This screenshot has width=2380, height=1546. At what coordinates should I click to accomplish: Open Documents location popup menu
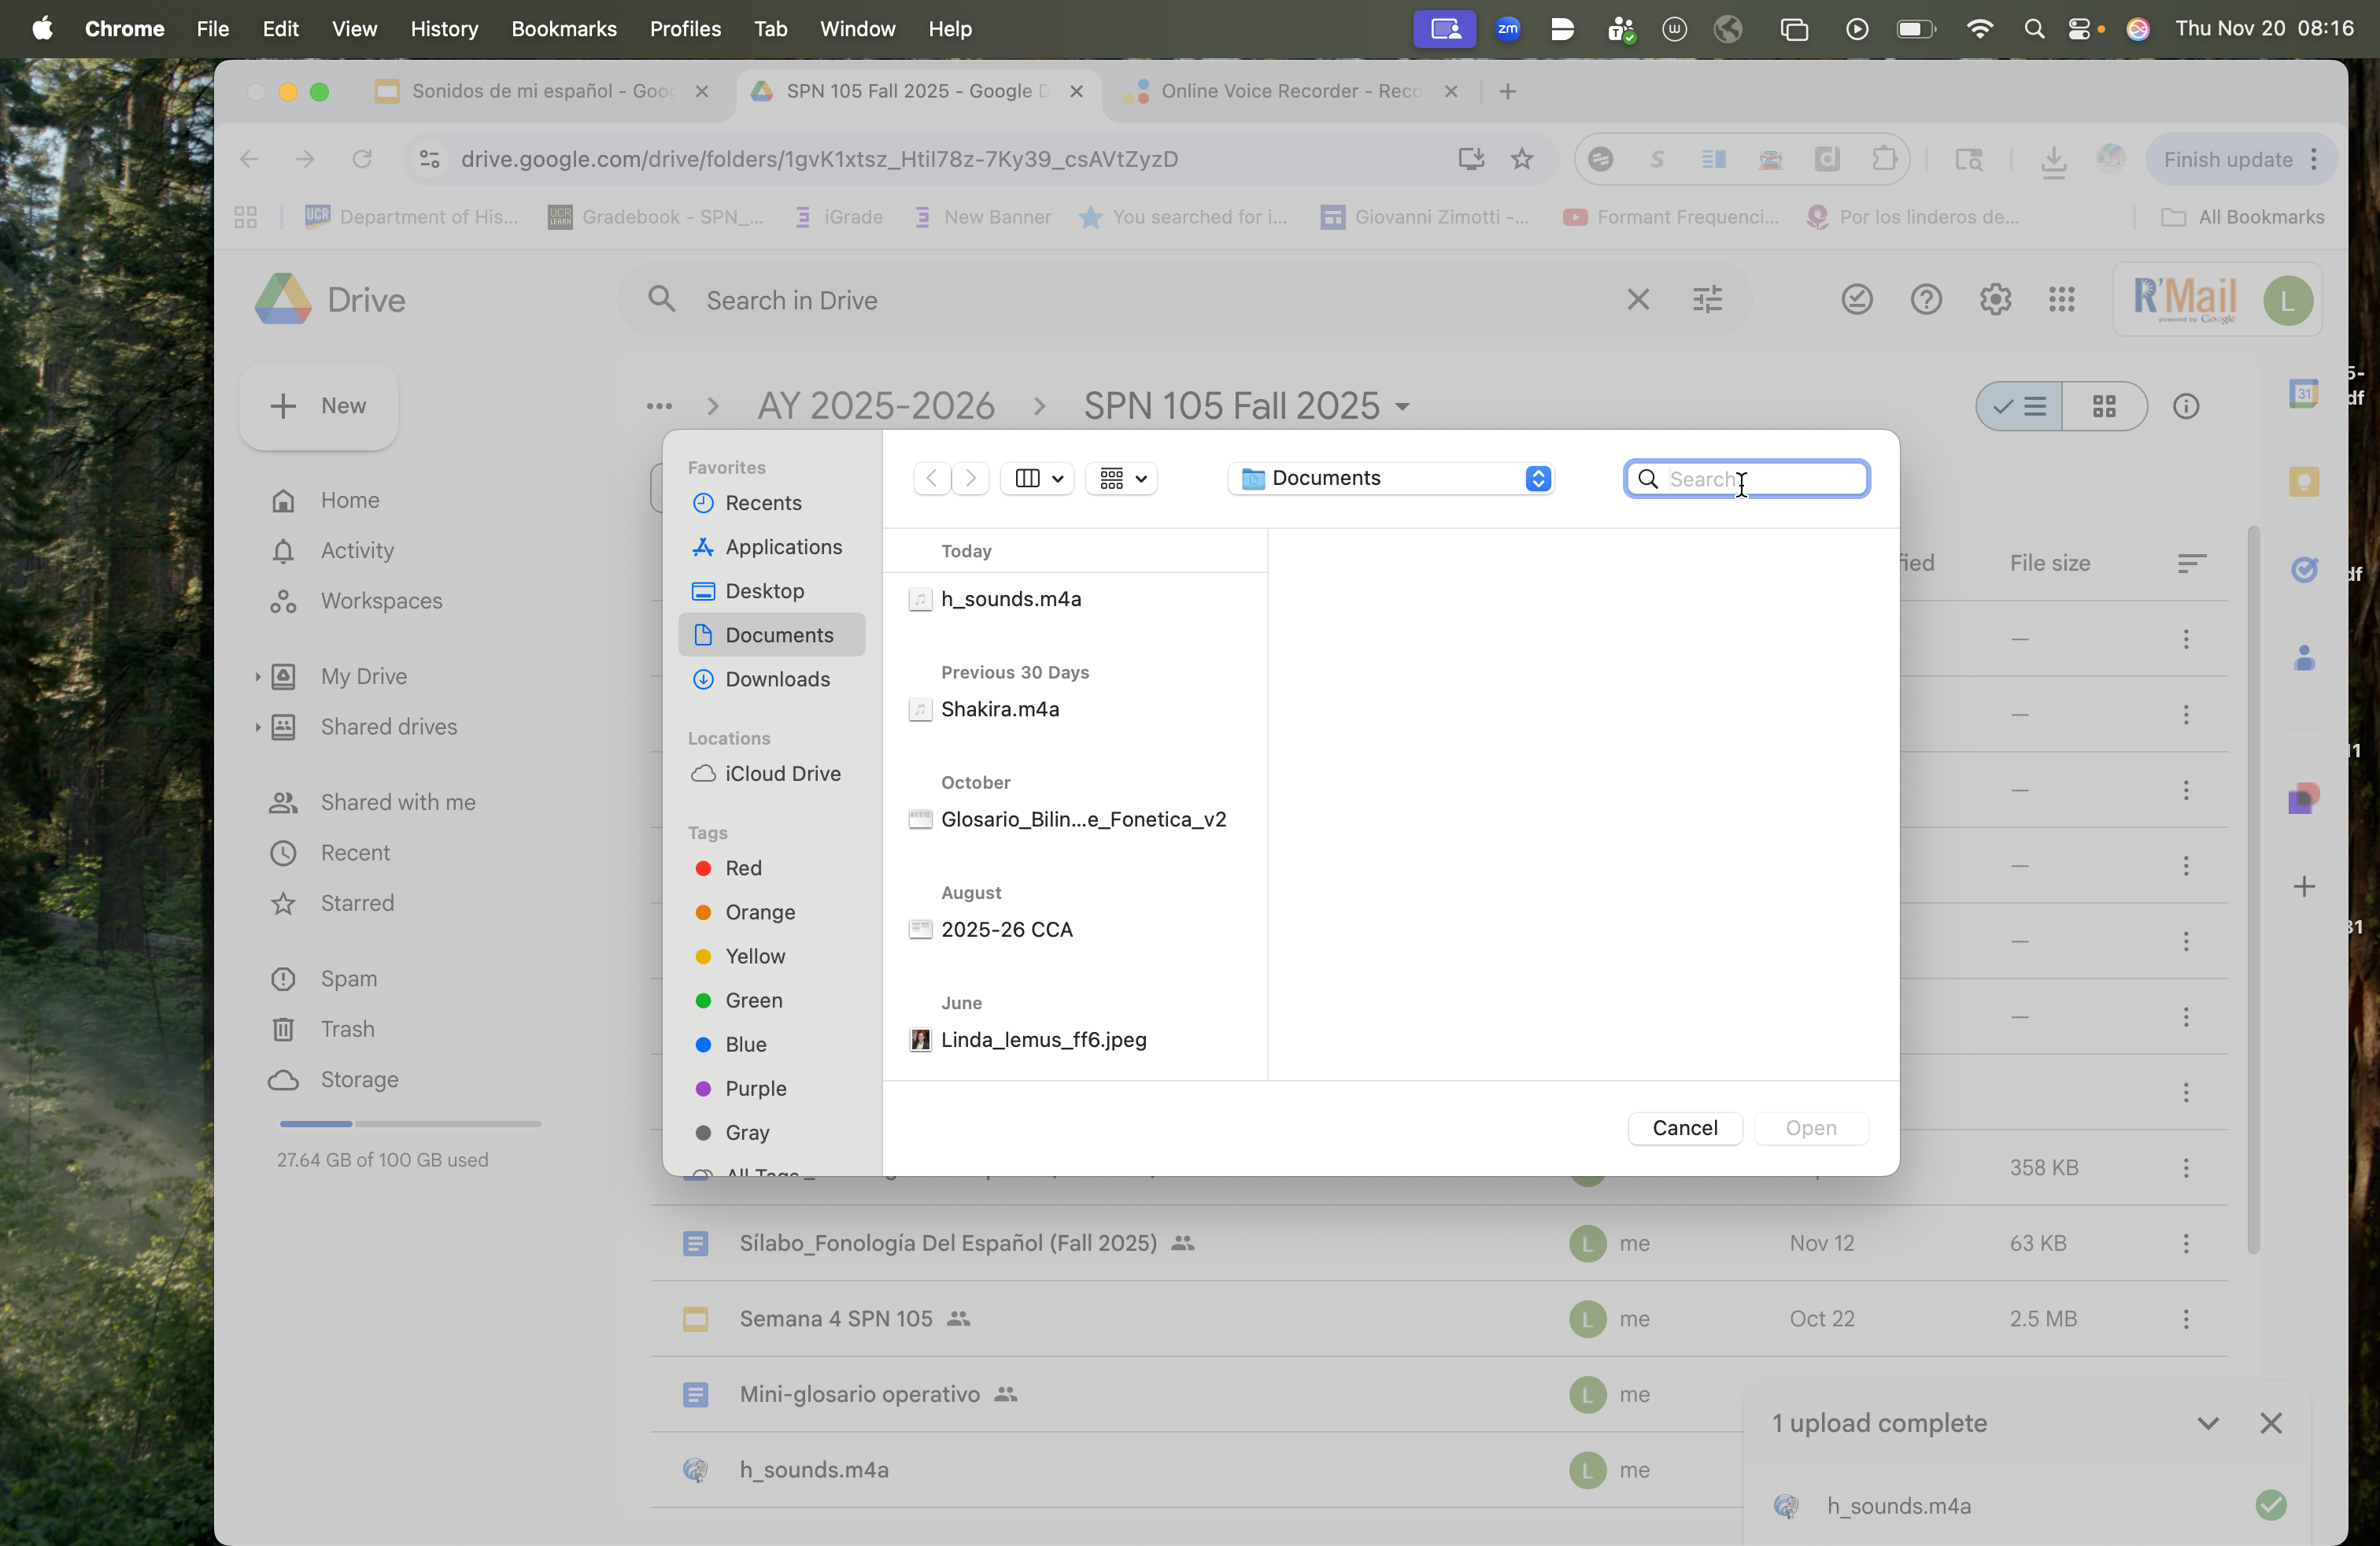(x=1391, y=478)
